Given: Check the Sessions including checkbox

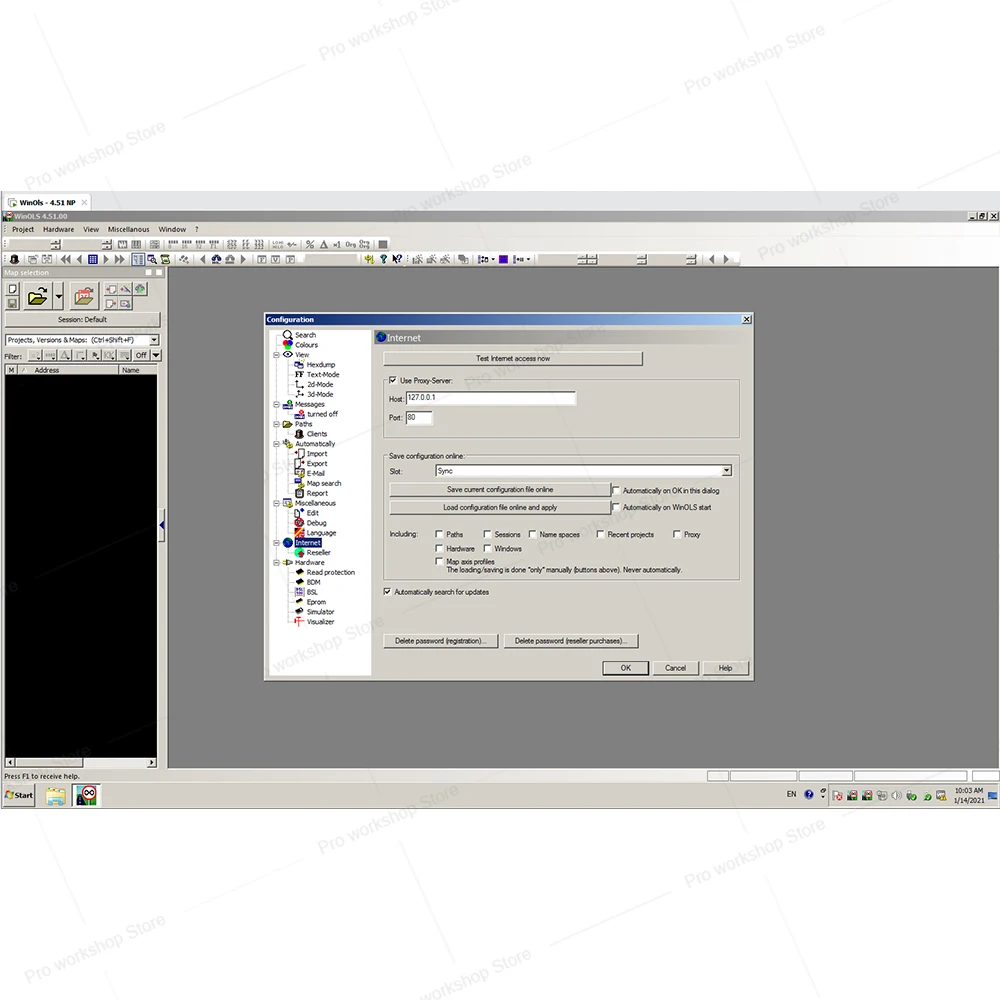Looking at the screenshot, I should (487, 534).
